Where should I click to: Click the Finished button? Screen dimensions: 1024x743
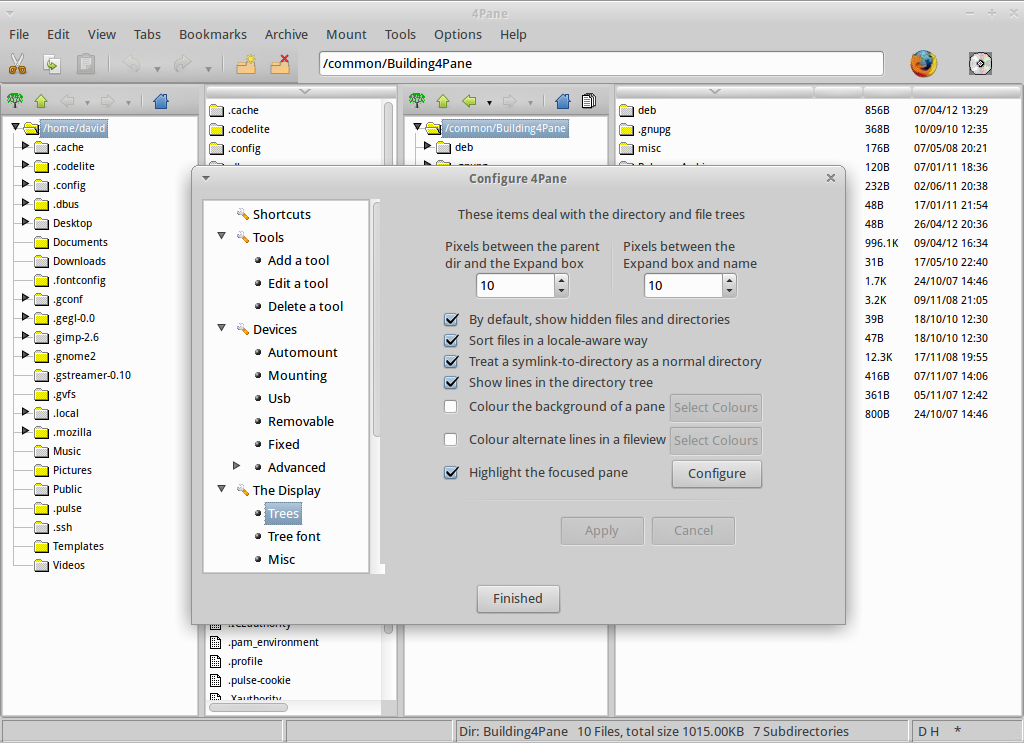pyautogui.click(x=518, y=599)
